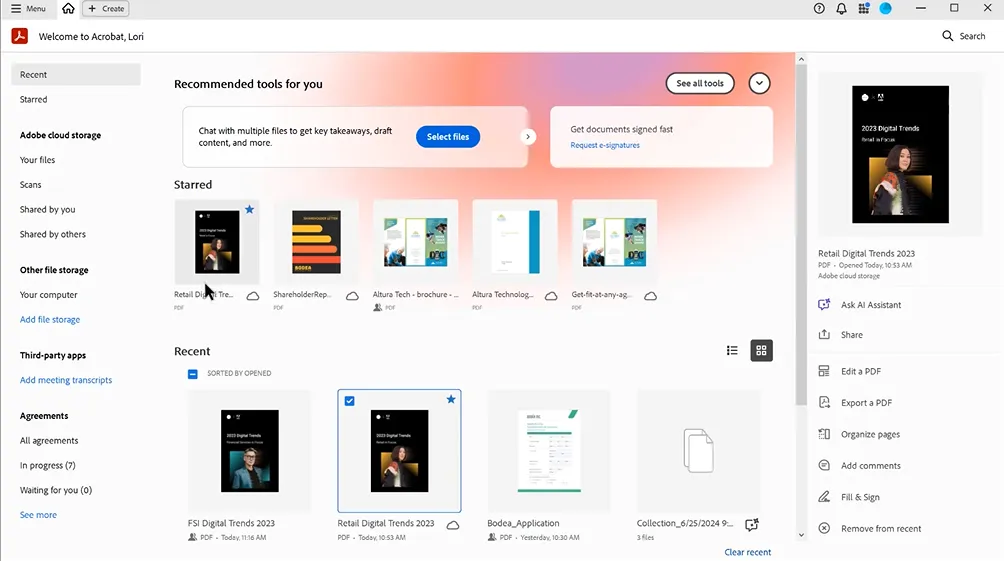Open the hamburger Menu icon
Viewport: 1004px width, 561px height.
tap(16, 8)
